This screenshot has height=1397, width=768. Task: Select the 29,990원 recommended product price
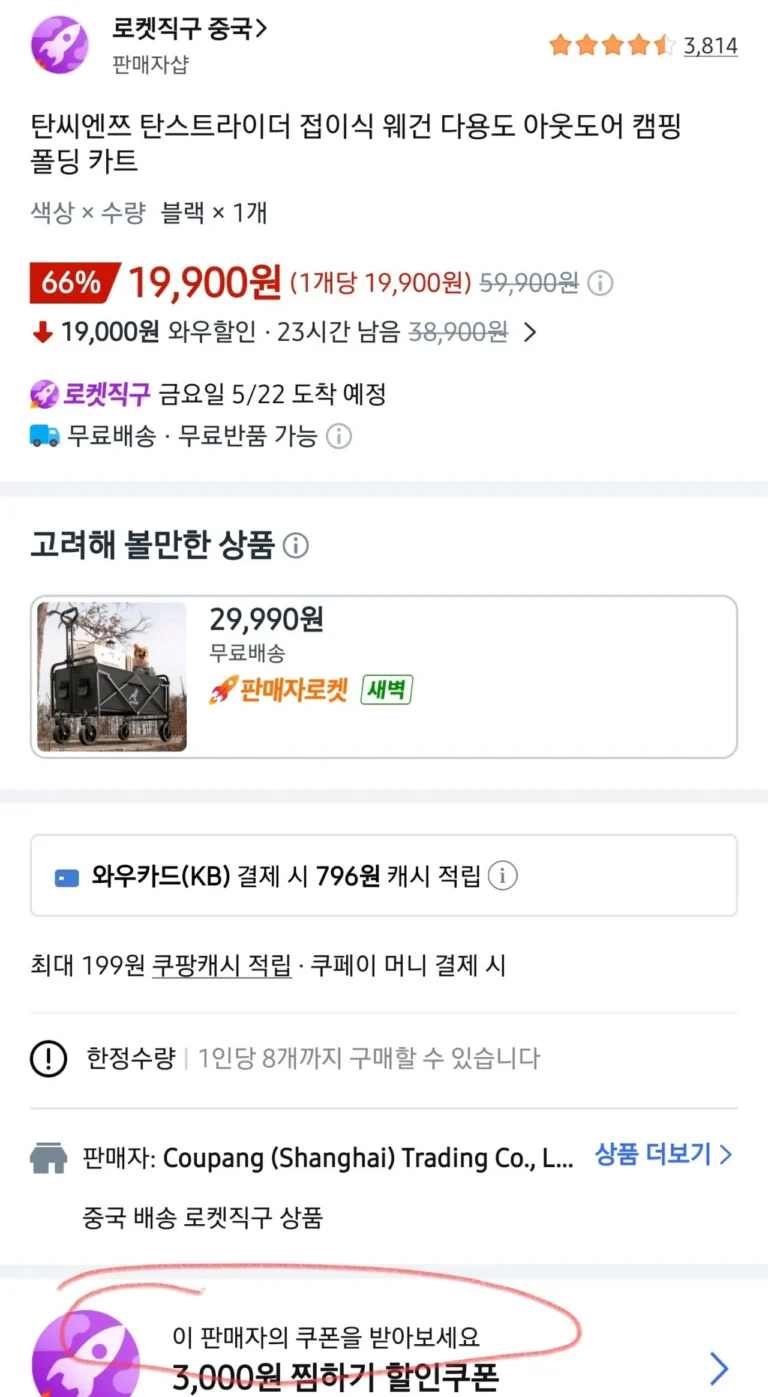266,620
